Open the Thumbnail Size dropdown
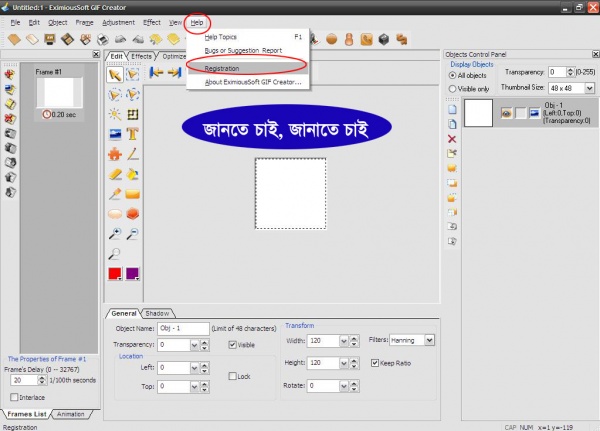 click(x=590, y=88)
